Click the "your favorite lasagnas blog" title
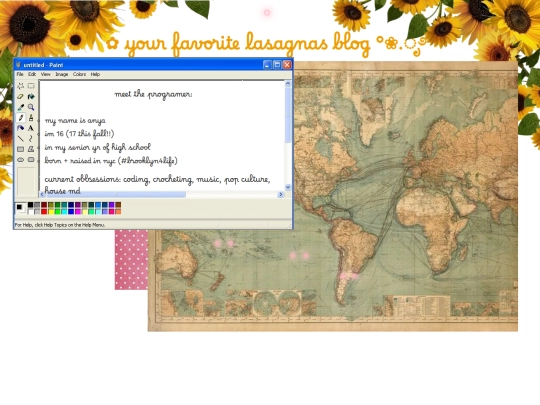 click(247, 44)
